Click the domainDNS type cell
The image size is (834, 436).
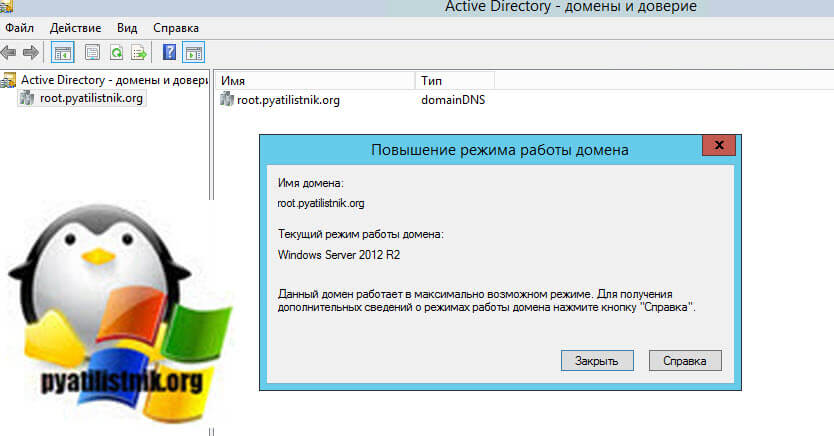[453, 100]
